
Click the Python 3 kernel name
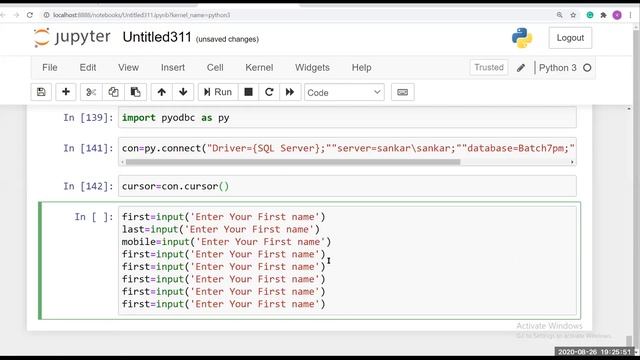[558, 68]
